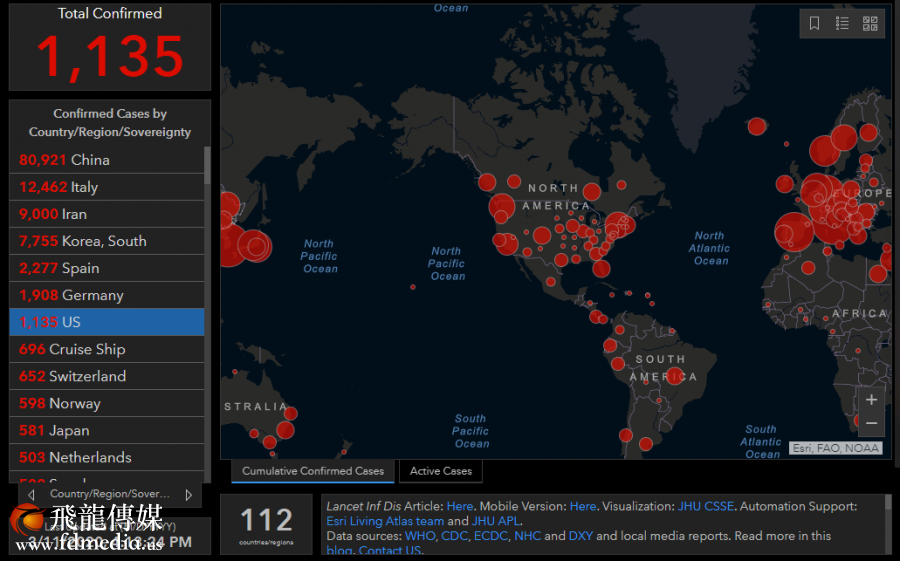Go to next list panel arrow
Image resolution: width=900 pixels, height=561 pixels.
189,494
